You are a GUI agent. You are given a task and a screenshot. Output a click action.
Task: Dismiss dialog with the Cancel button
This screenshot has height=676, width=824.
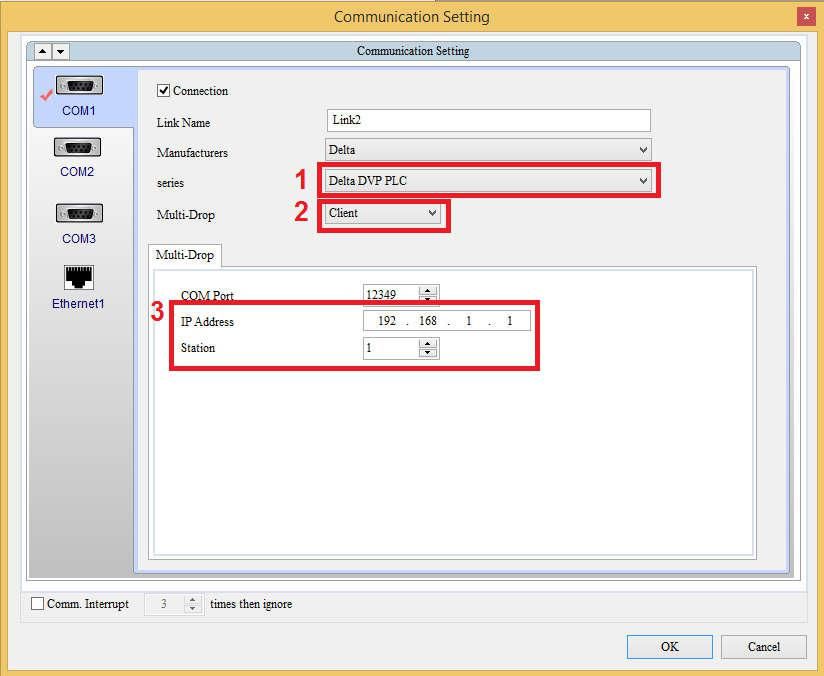[763, 647]
